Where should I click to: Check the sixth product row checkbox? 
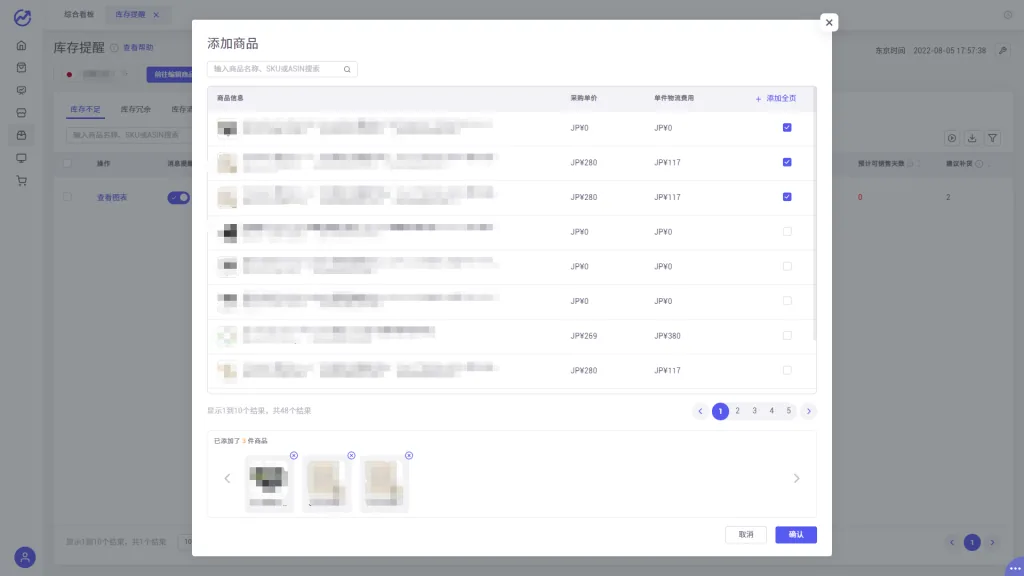point(787,301)
